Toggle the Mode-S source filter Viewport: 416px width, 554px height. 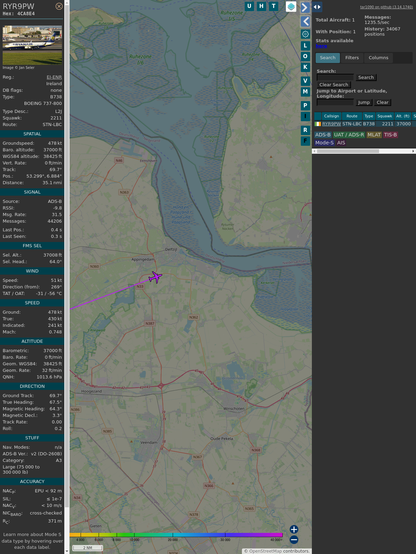324,143
